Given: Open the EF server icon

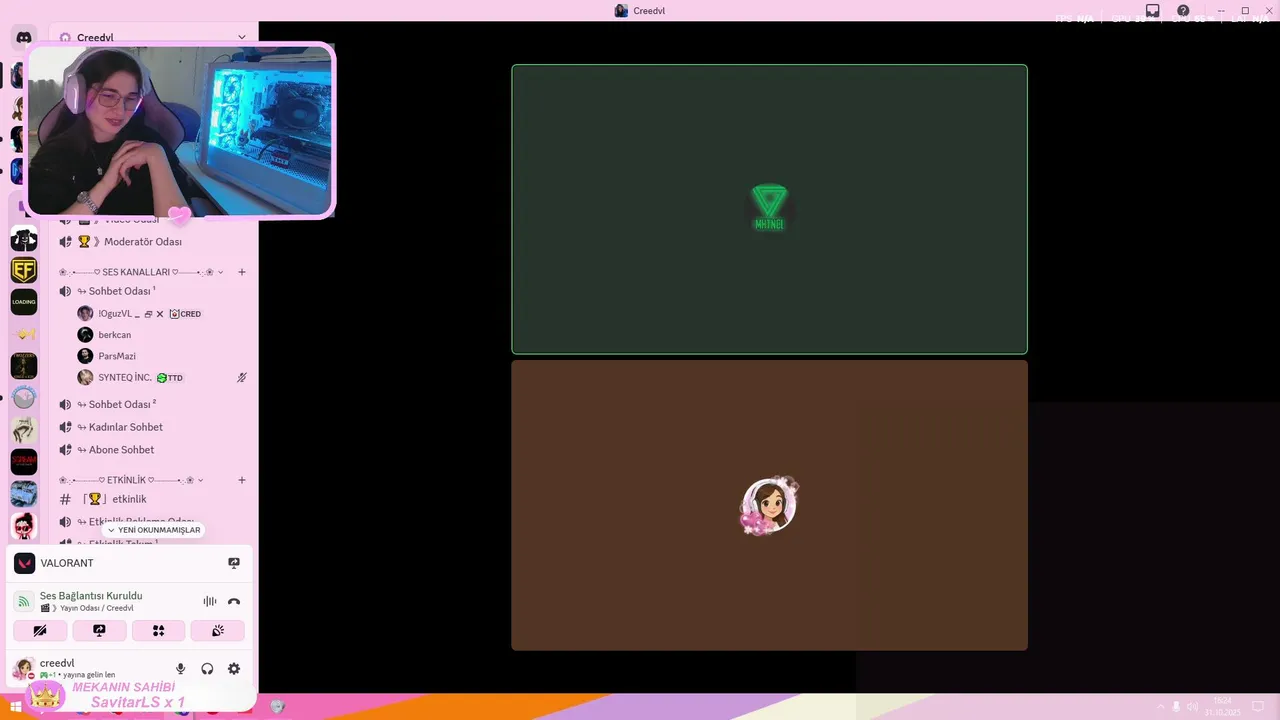Looking at the screenshot, I should pyautogui.click(x=24, y=270).
